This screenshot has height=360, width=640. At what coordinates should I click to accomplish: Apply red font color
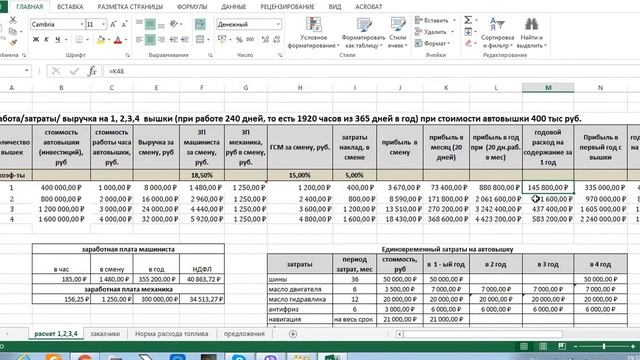point(118,40)
